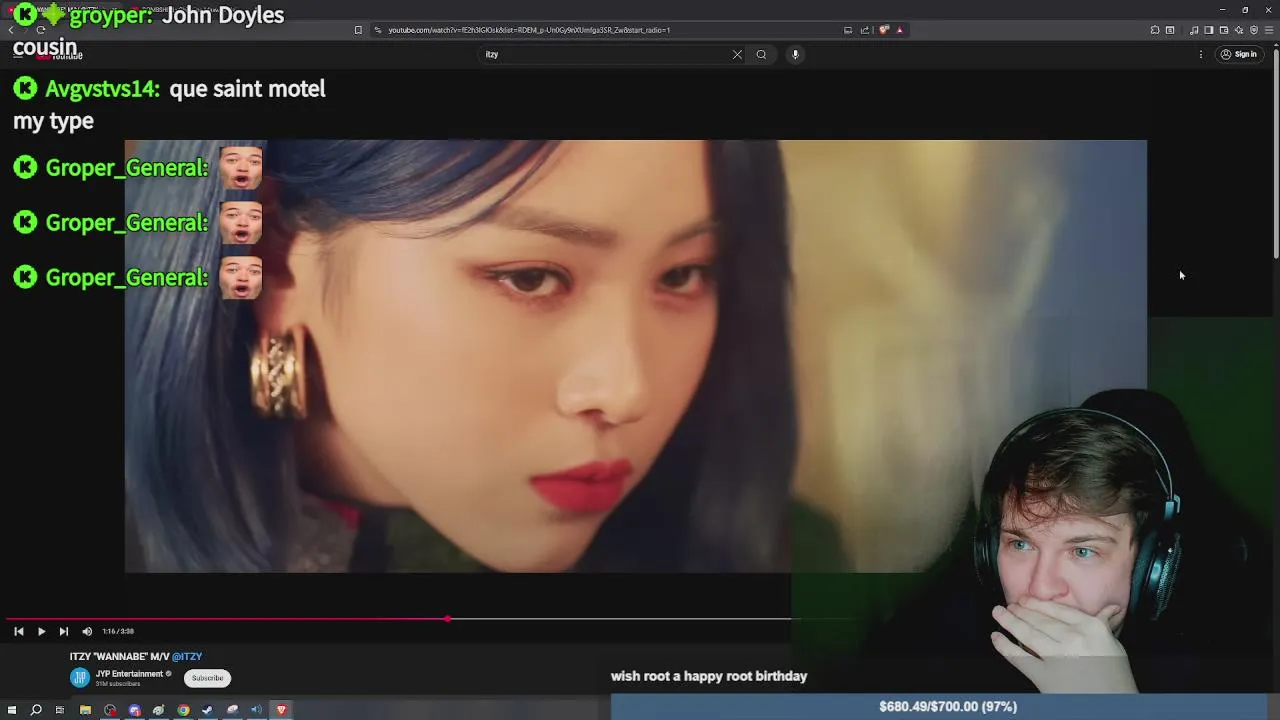Open File Explorer from the taskbar
The image size is (1280, 720).
pyautogui.click(x=85, y=710)
